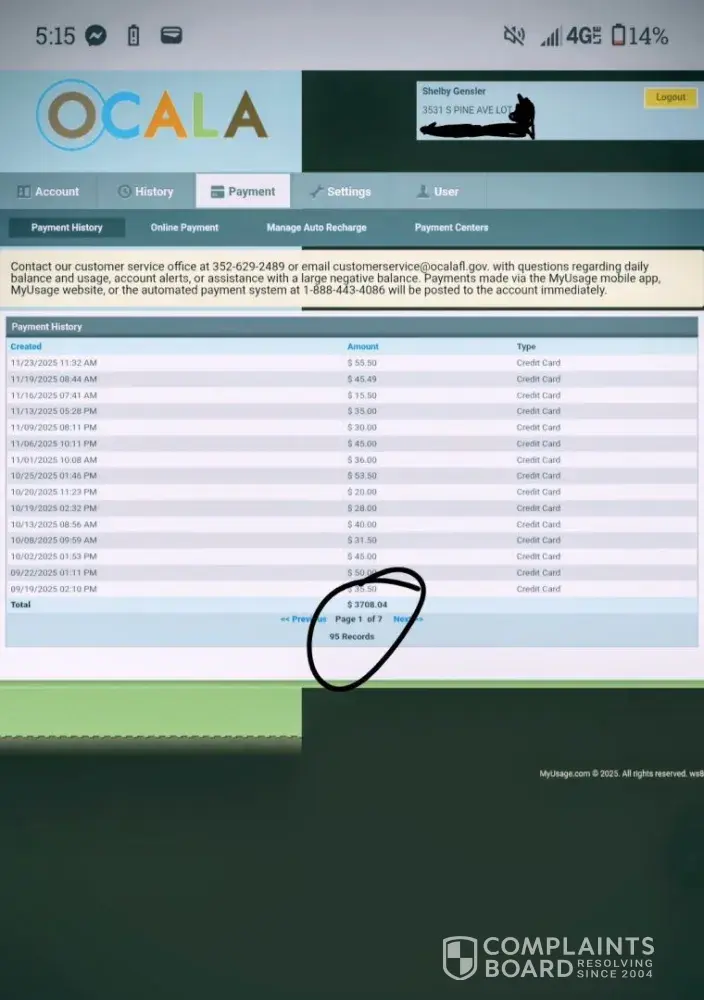
Task: Click Credit Card type in 11/23/2025 row
Action: (539, 363)
